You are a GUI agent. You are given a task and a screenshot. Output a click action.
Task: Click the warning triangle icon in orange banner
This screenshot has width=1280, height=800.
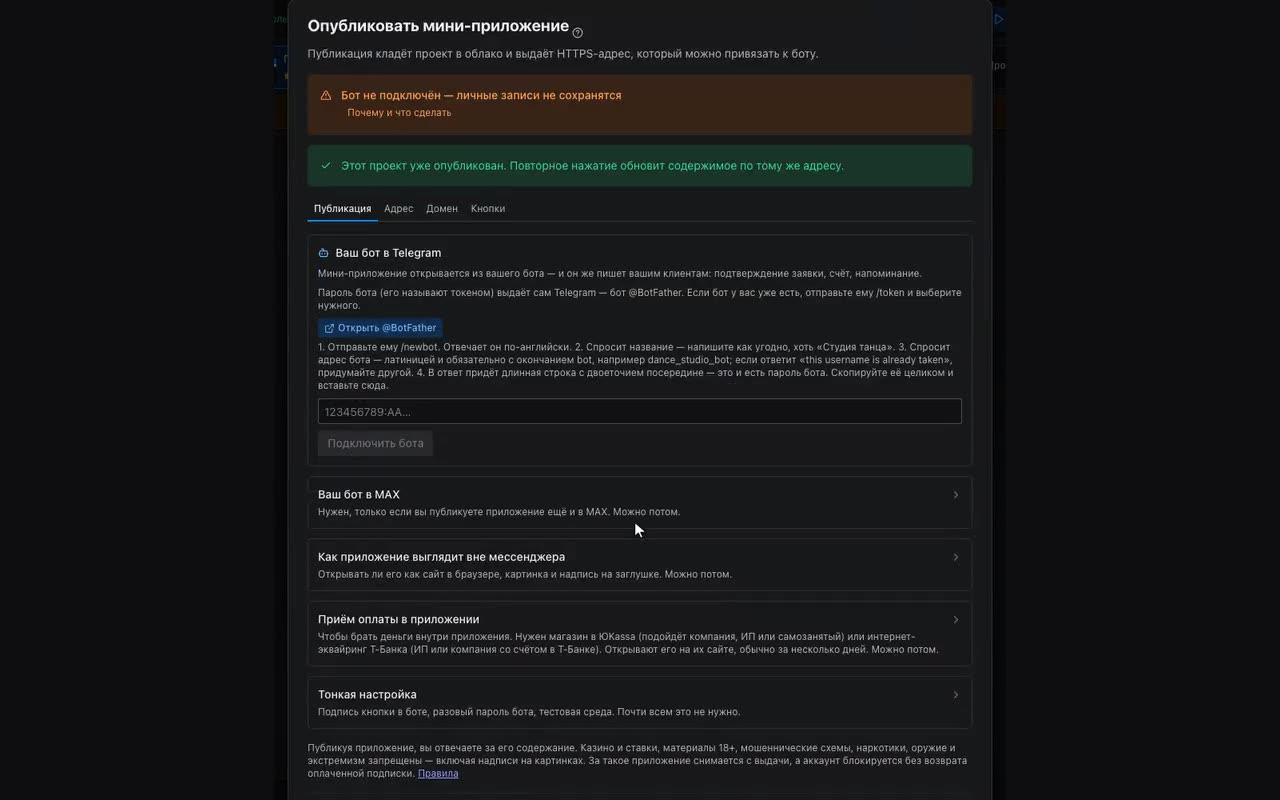[x=326, y=96]
